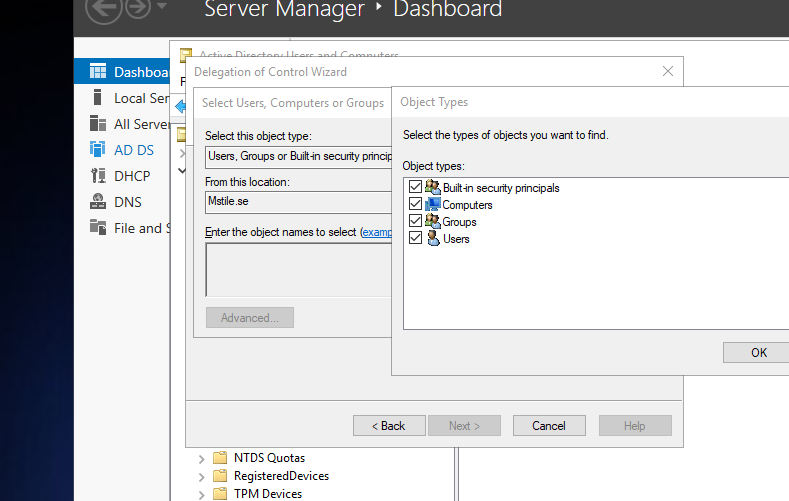Click the Select this object type field
This screenshot has width=789, height=501.
298,156
